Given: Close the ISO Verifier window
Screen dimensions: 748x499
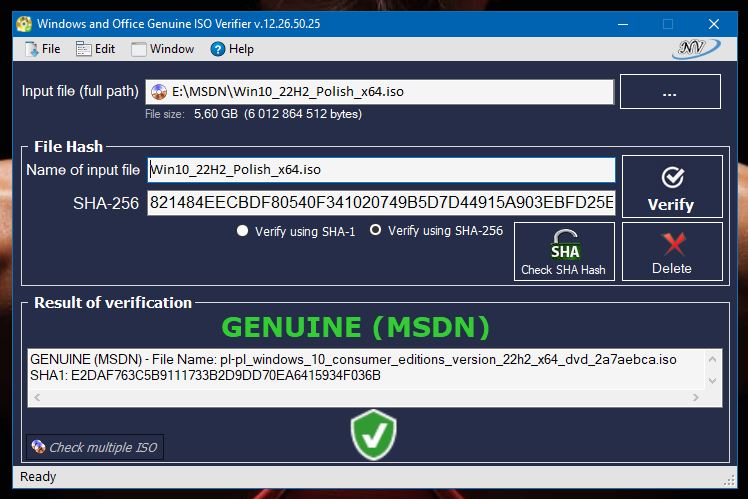Looking at the screenshot, I should point(714,24).
